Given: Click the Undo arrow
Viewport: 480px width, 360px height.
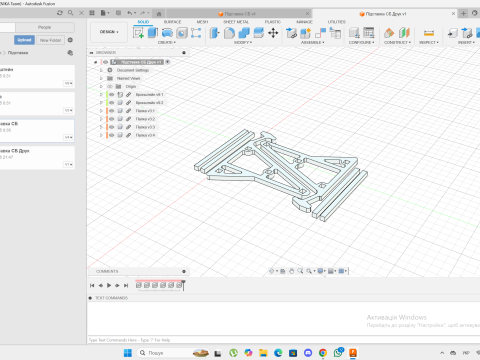Looking at the screenshot, I should coord(129,13).
